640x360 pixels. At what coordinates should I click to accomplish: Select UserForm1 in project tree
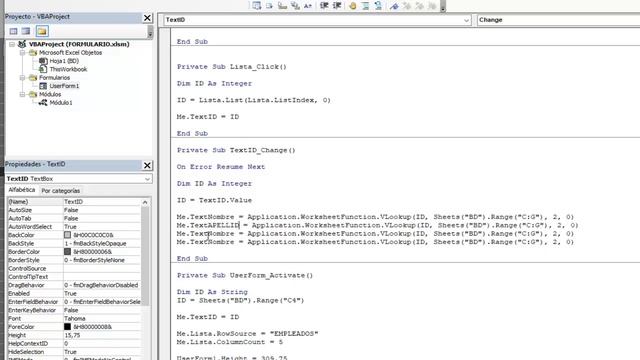click(x=64, y=86)
